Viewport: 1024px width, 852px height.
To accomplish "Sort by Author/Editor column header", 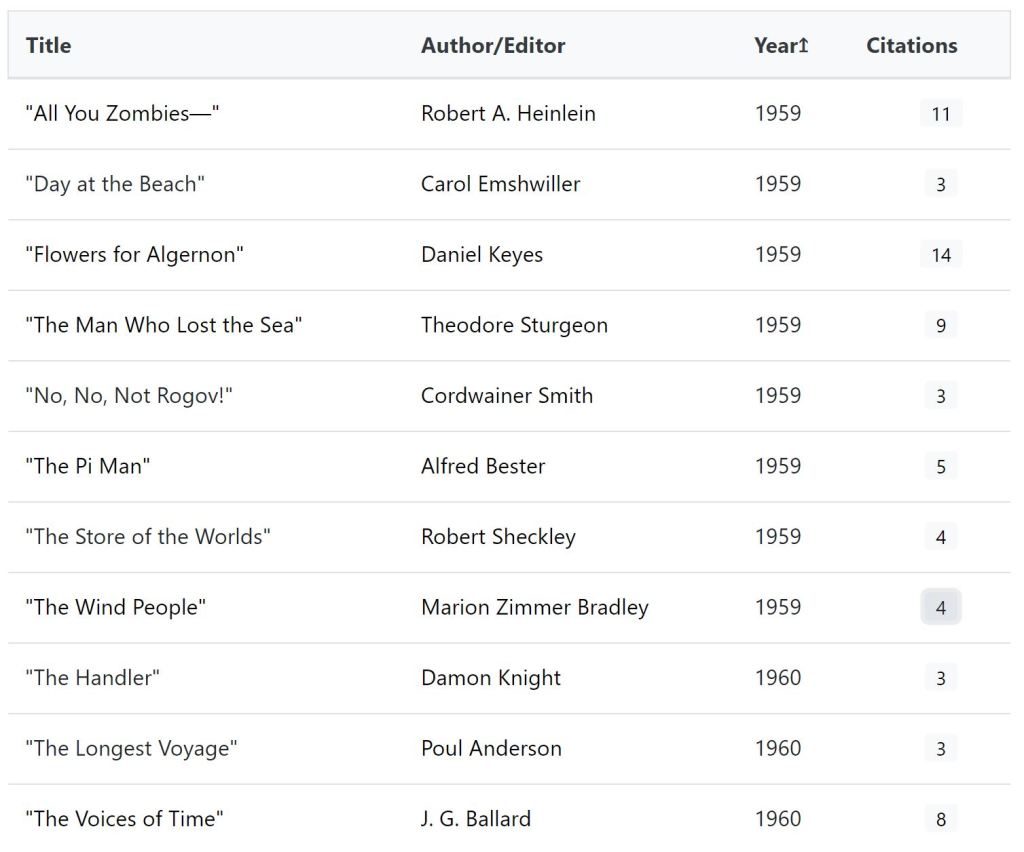I will point(492,46).
